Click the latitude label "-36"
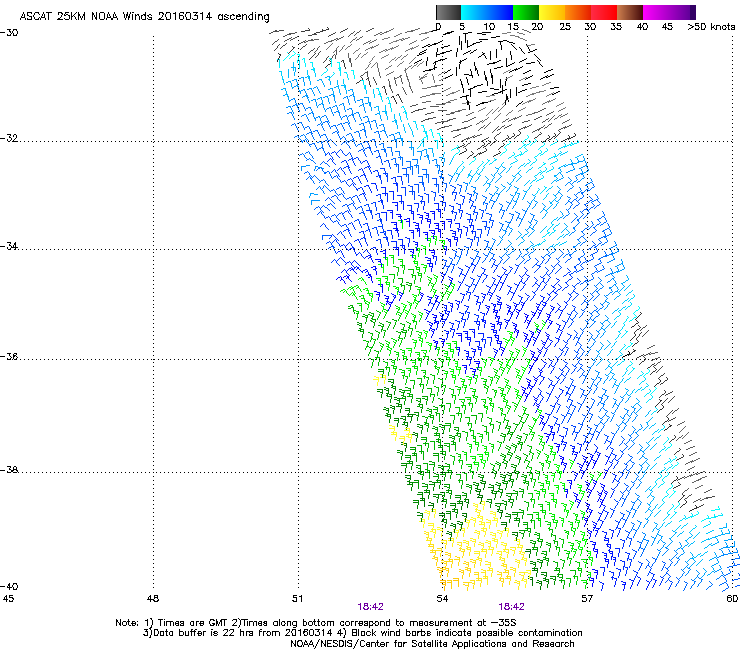Screen dimensions: 740x650 tap(9, 356)
